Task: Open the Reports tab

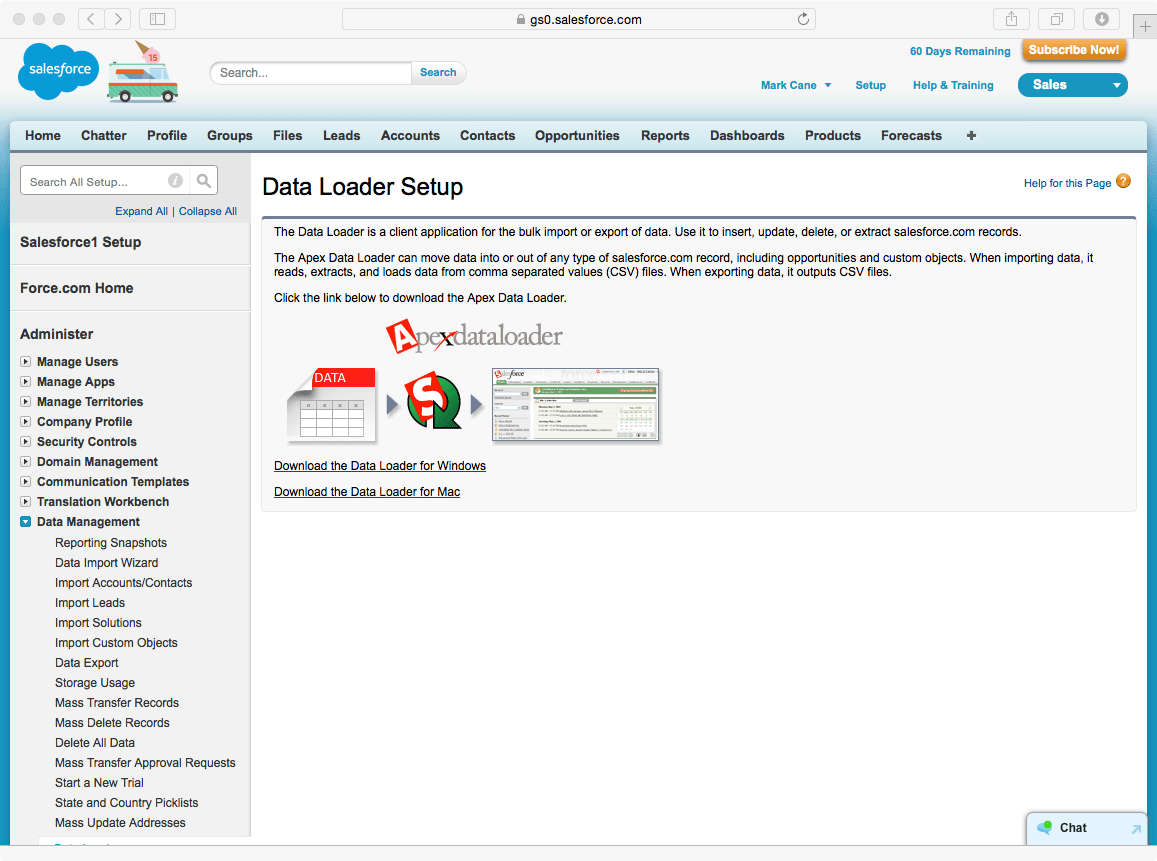Action: (x=665, y=136)
